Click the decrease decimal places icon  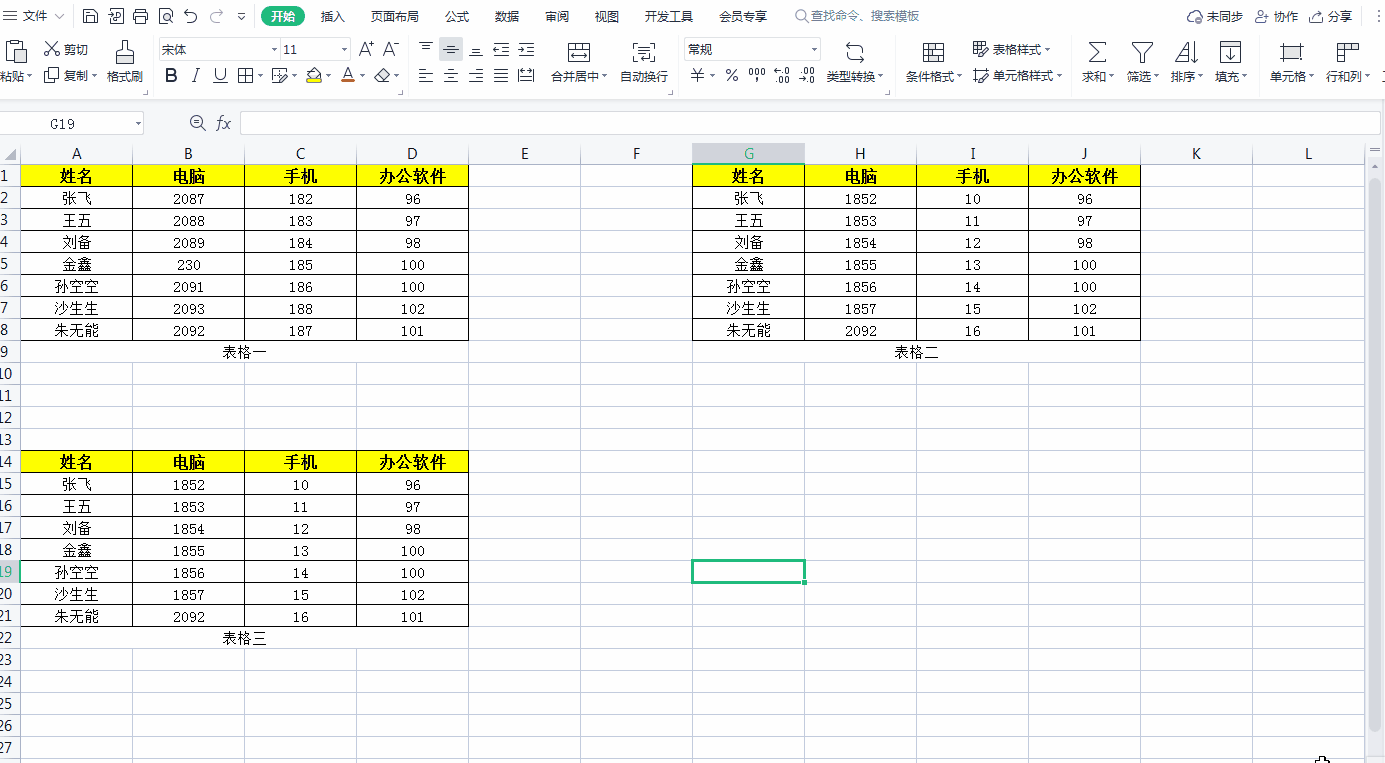807,75
